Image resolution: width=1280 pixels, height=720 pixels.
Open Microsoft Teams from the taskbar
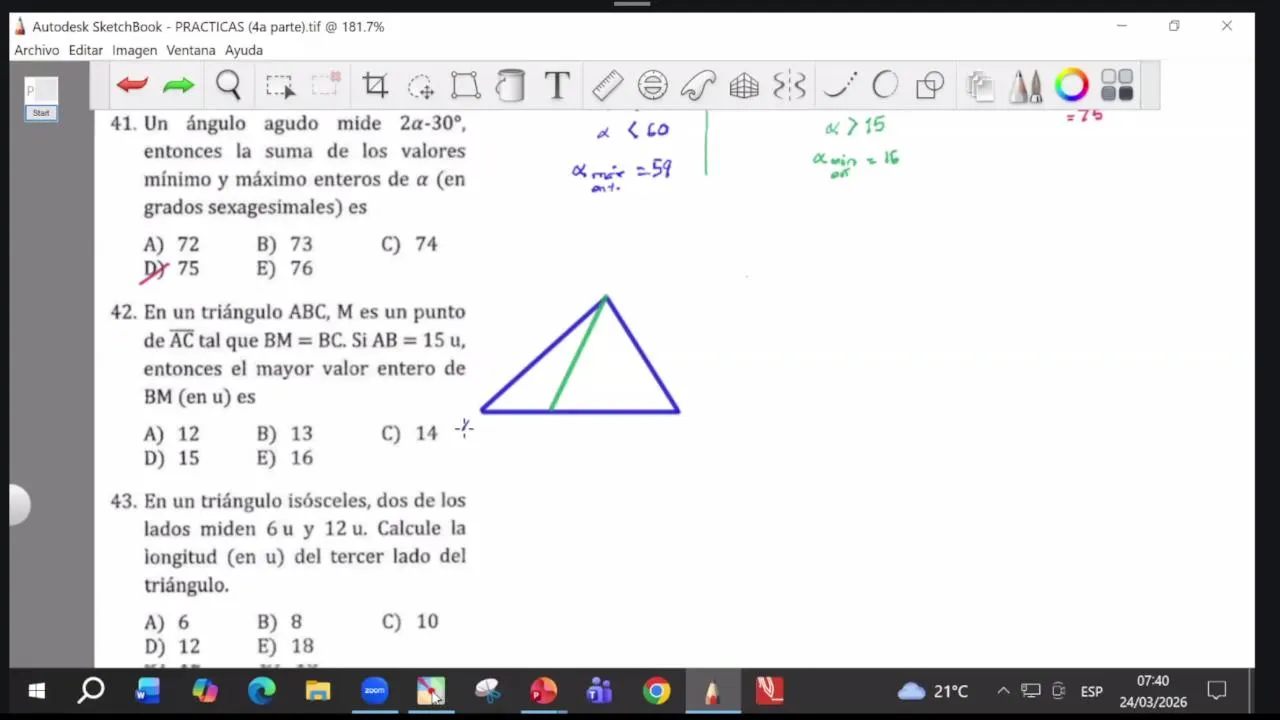[x=600, y=691]
